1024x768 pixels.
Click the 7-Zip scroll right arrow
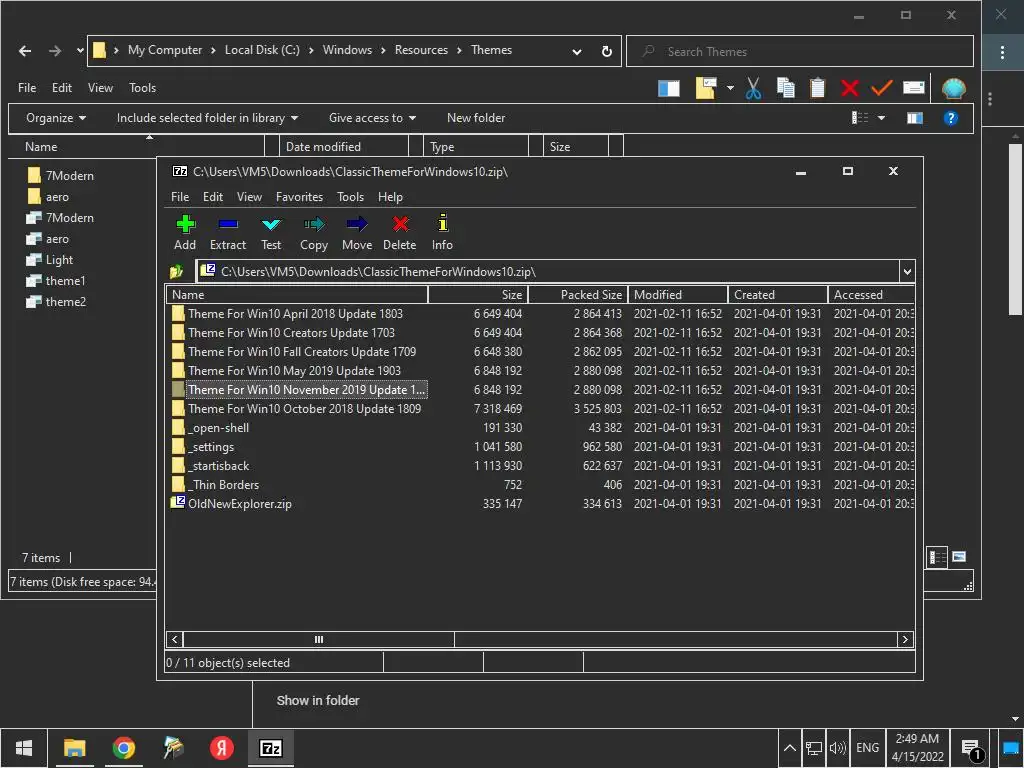point(905,639)
